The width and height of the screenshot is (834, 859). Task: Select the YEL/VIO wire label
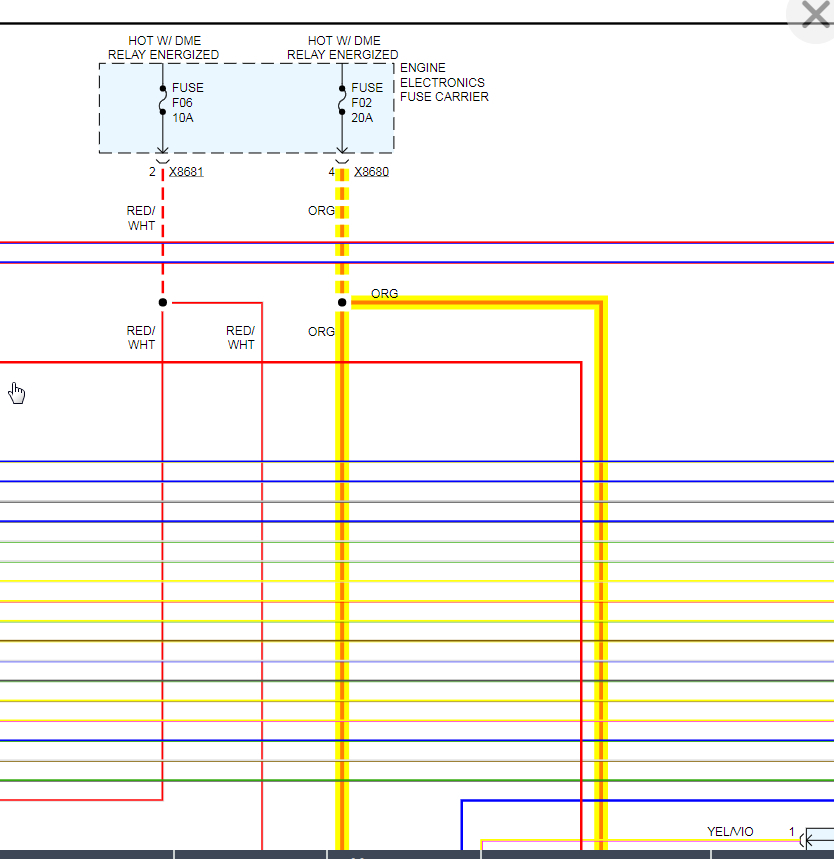[x=730, y=832]
